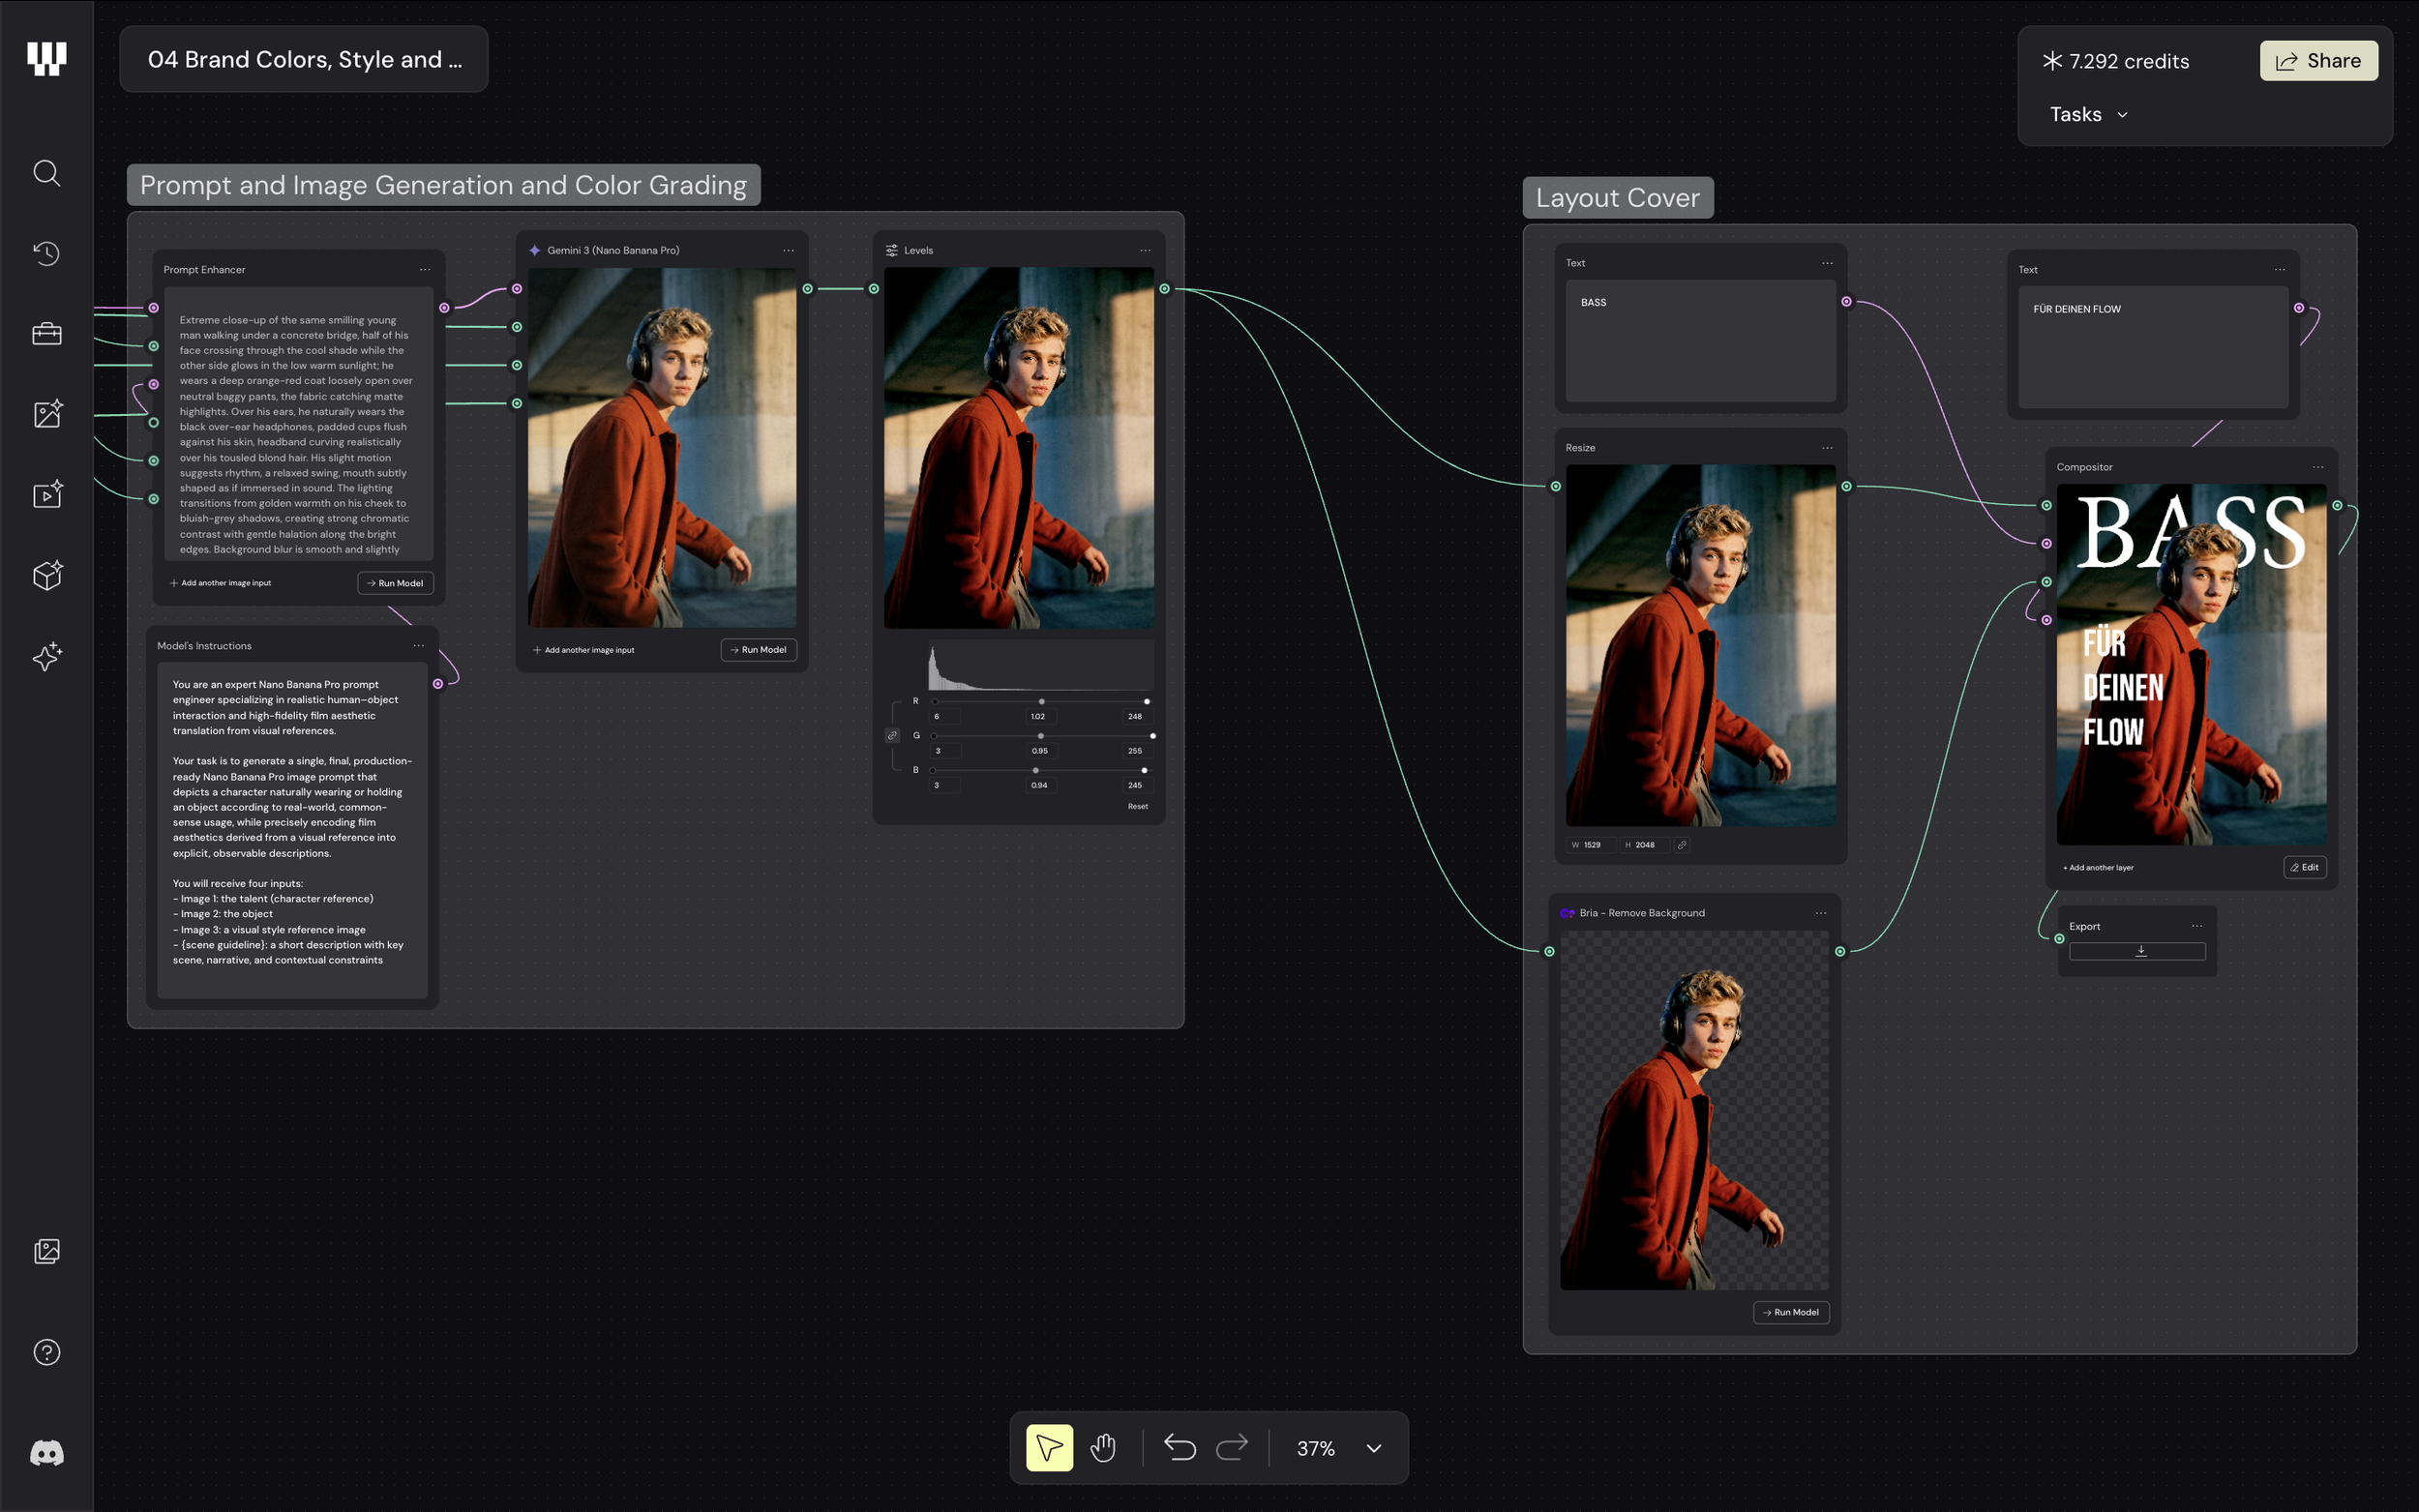
Task: Open the 3D models cube icon
Action: (46, 576)
